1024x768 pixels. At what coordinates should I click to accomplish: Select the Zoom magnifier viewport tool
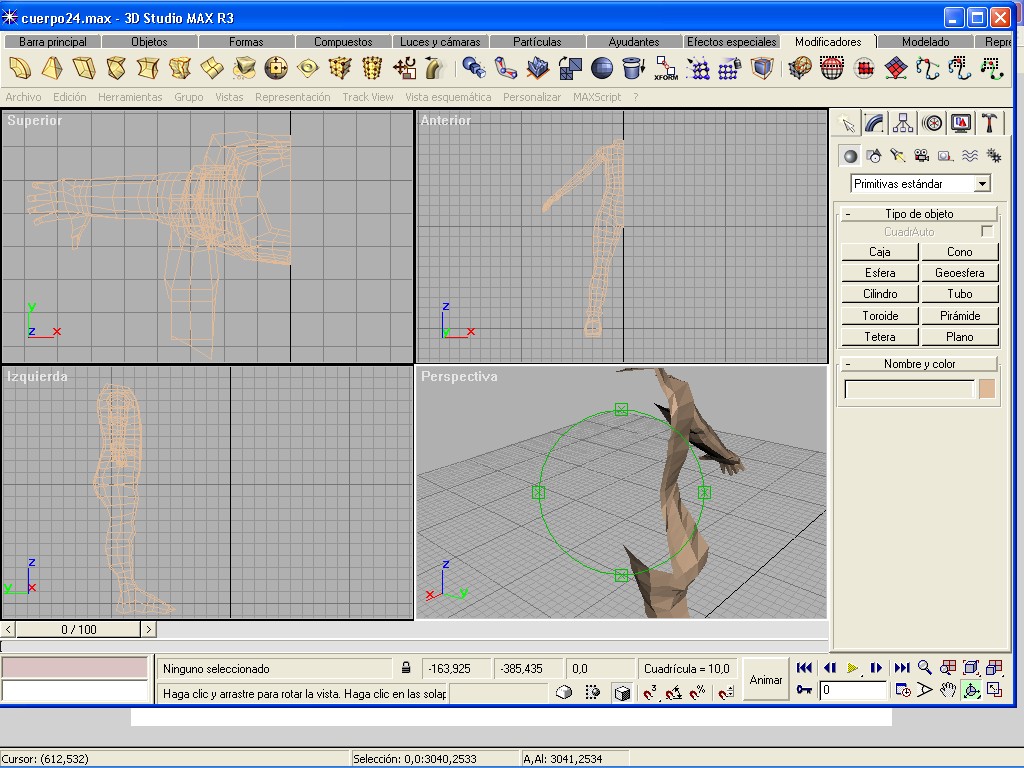(925, 667)
